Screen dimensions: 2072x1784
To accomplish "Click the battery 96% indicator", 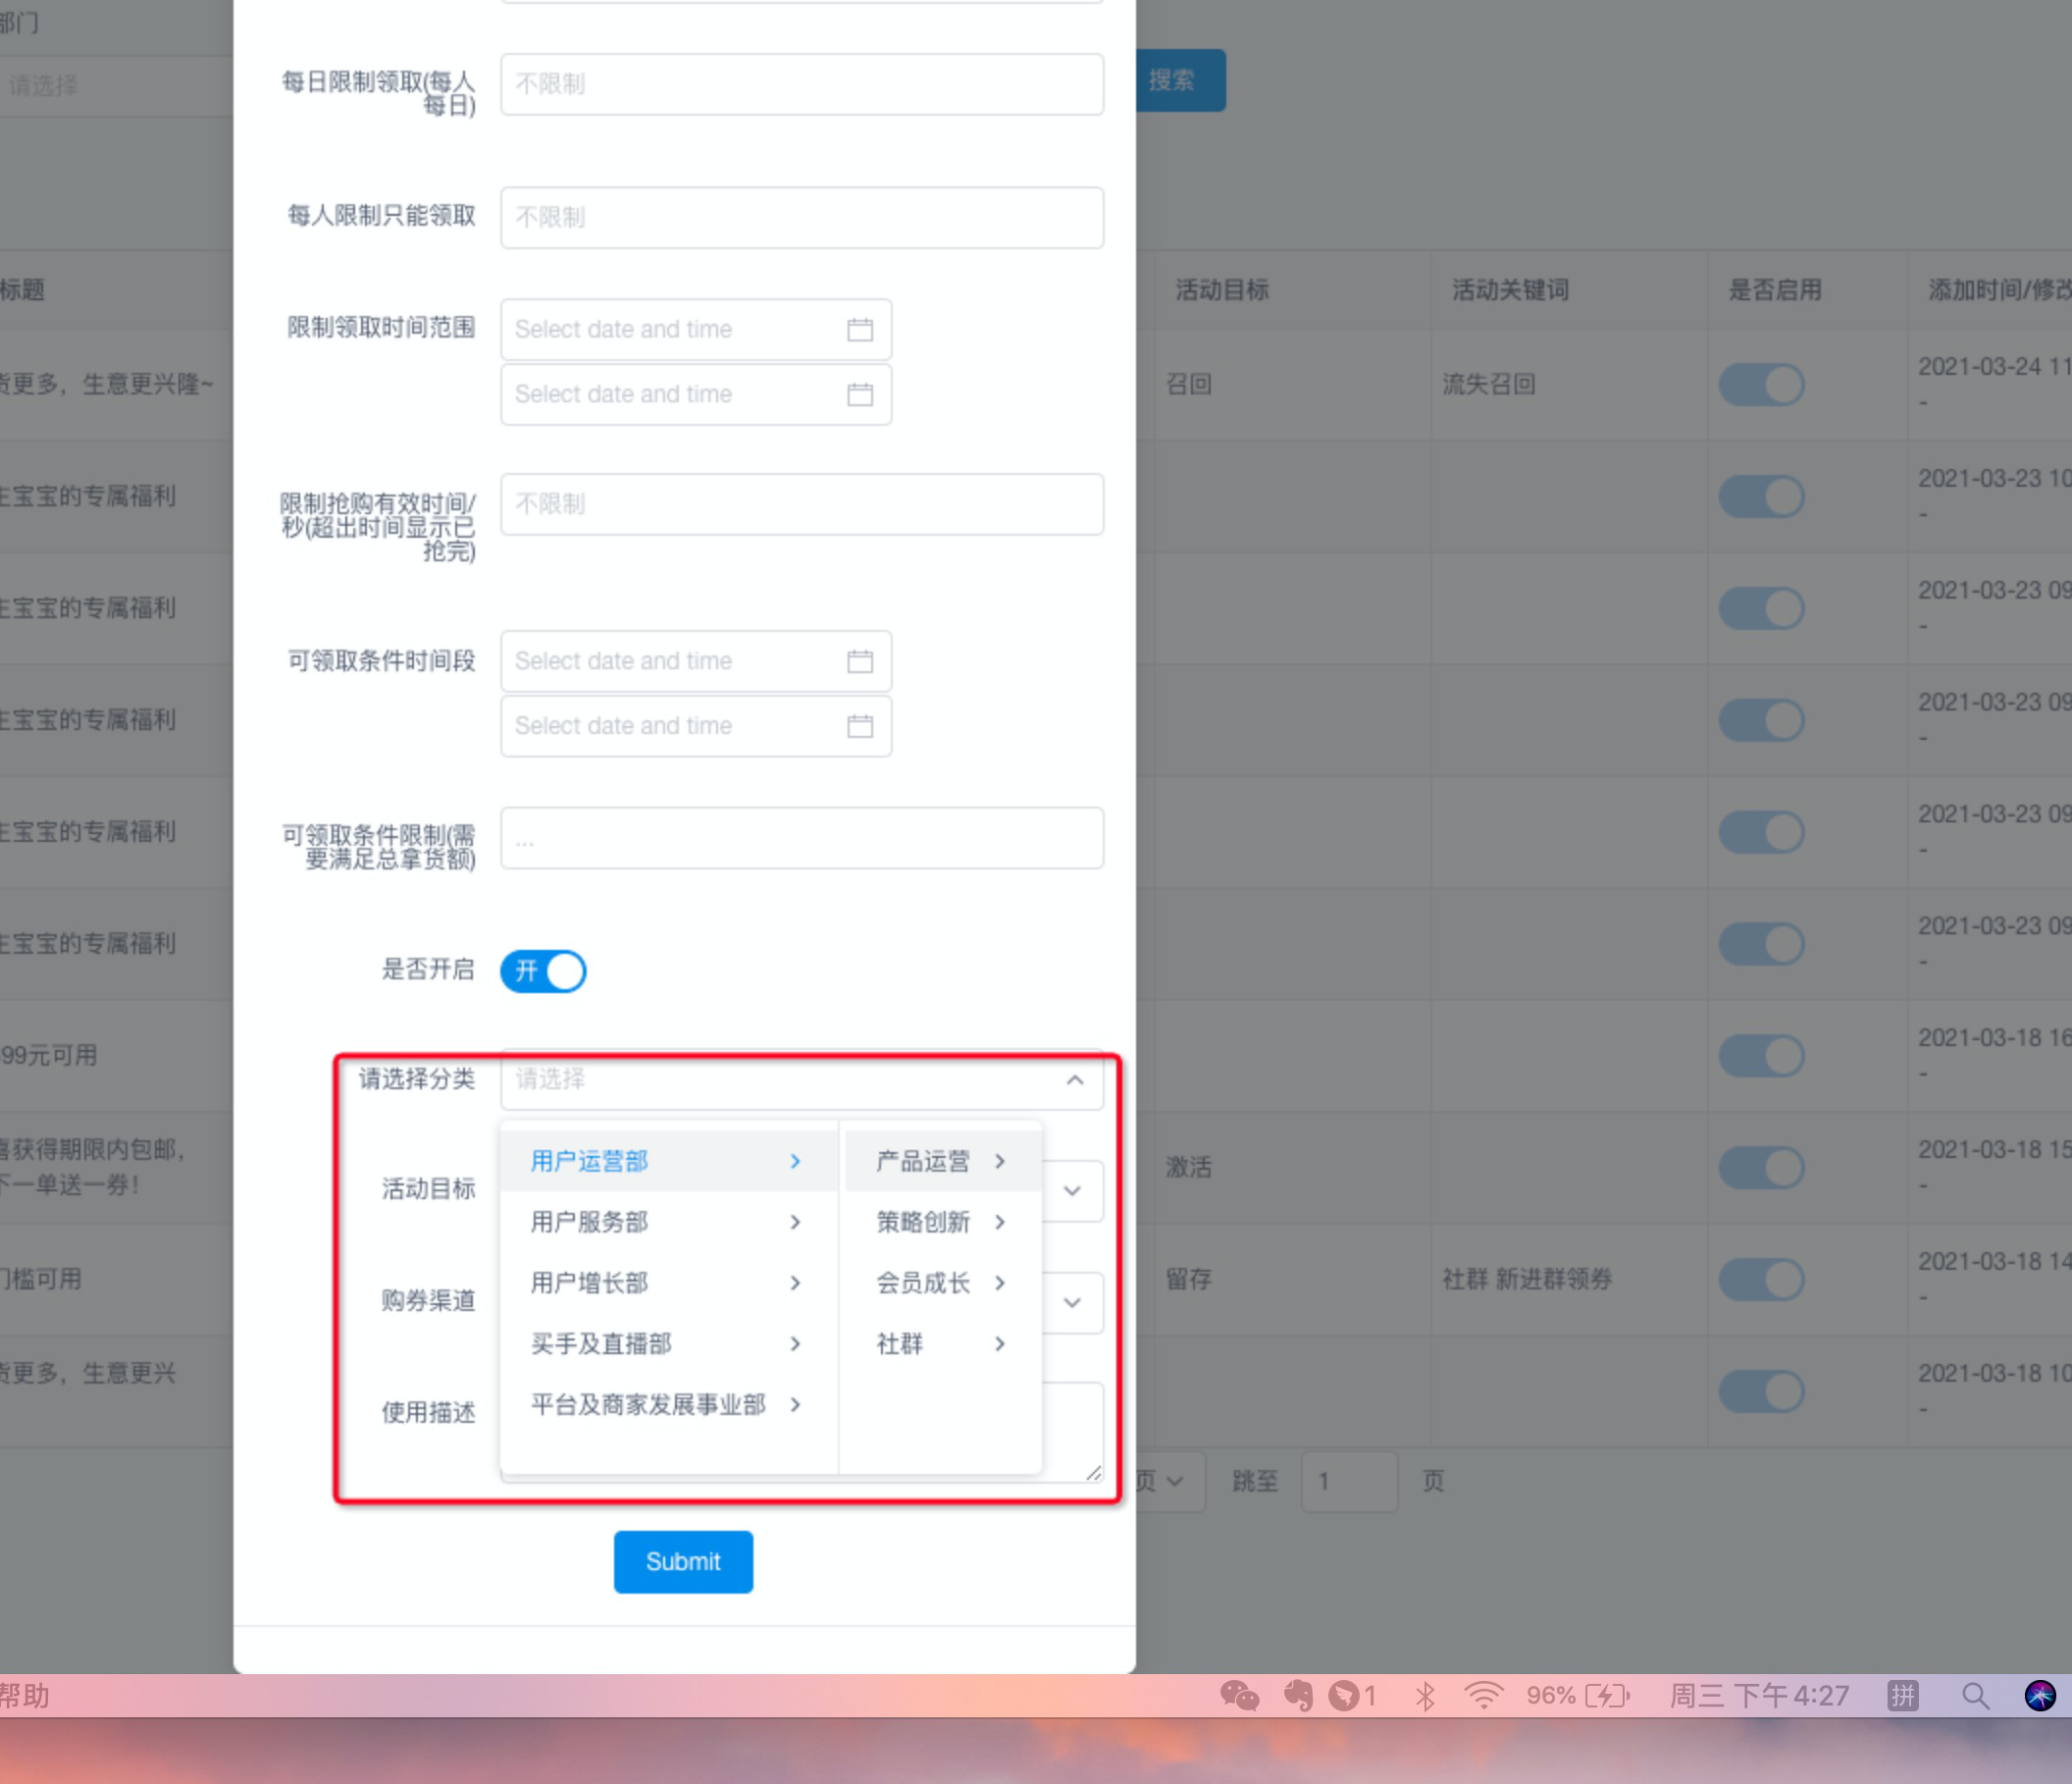I will point(1578,1695).
